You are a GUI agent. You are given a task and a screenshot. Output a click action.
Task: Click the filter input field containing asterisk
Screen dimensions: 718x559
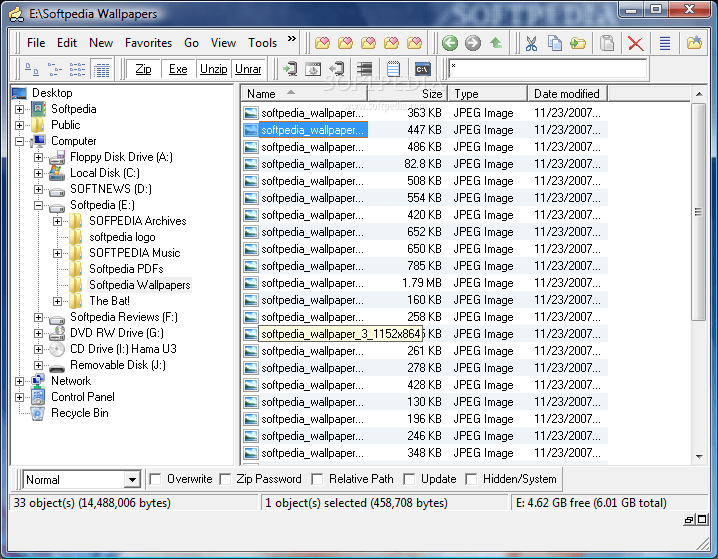click(548, 68)
